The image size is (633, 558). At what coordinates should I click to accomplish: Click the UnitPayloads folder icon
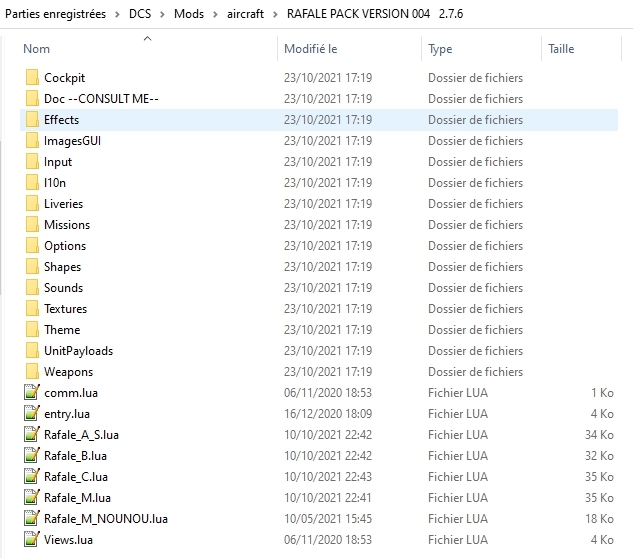tap(32, 350)
